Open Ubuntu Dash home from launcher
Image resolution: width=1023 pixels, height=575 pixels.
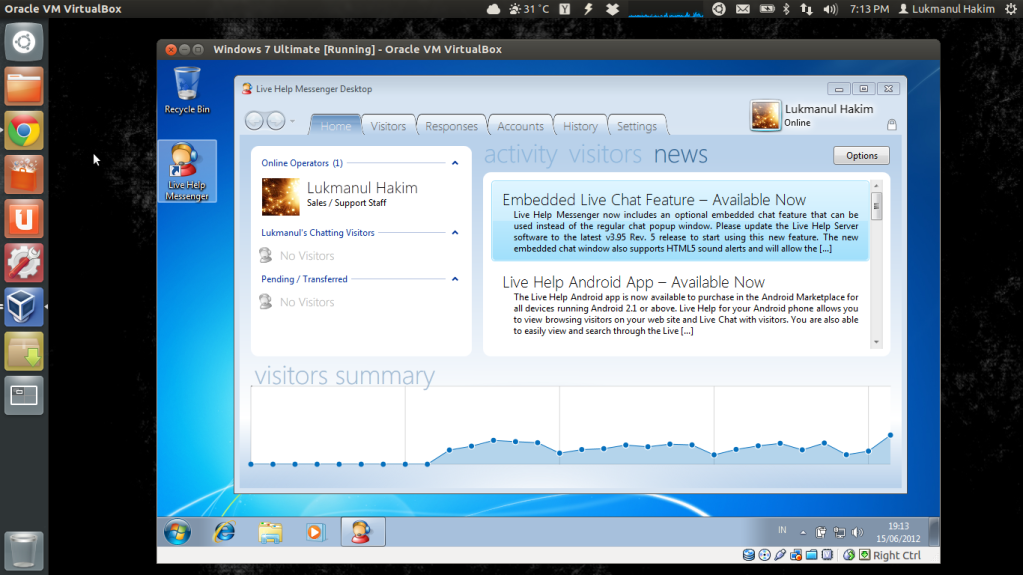pyautogui.click(x=24, y=42)
